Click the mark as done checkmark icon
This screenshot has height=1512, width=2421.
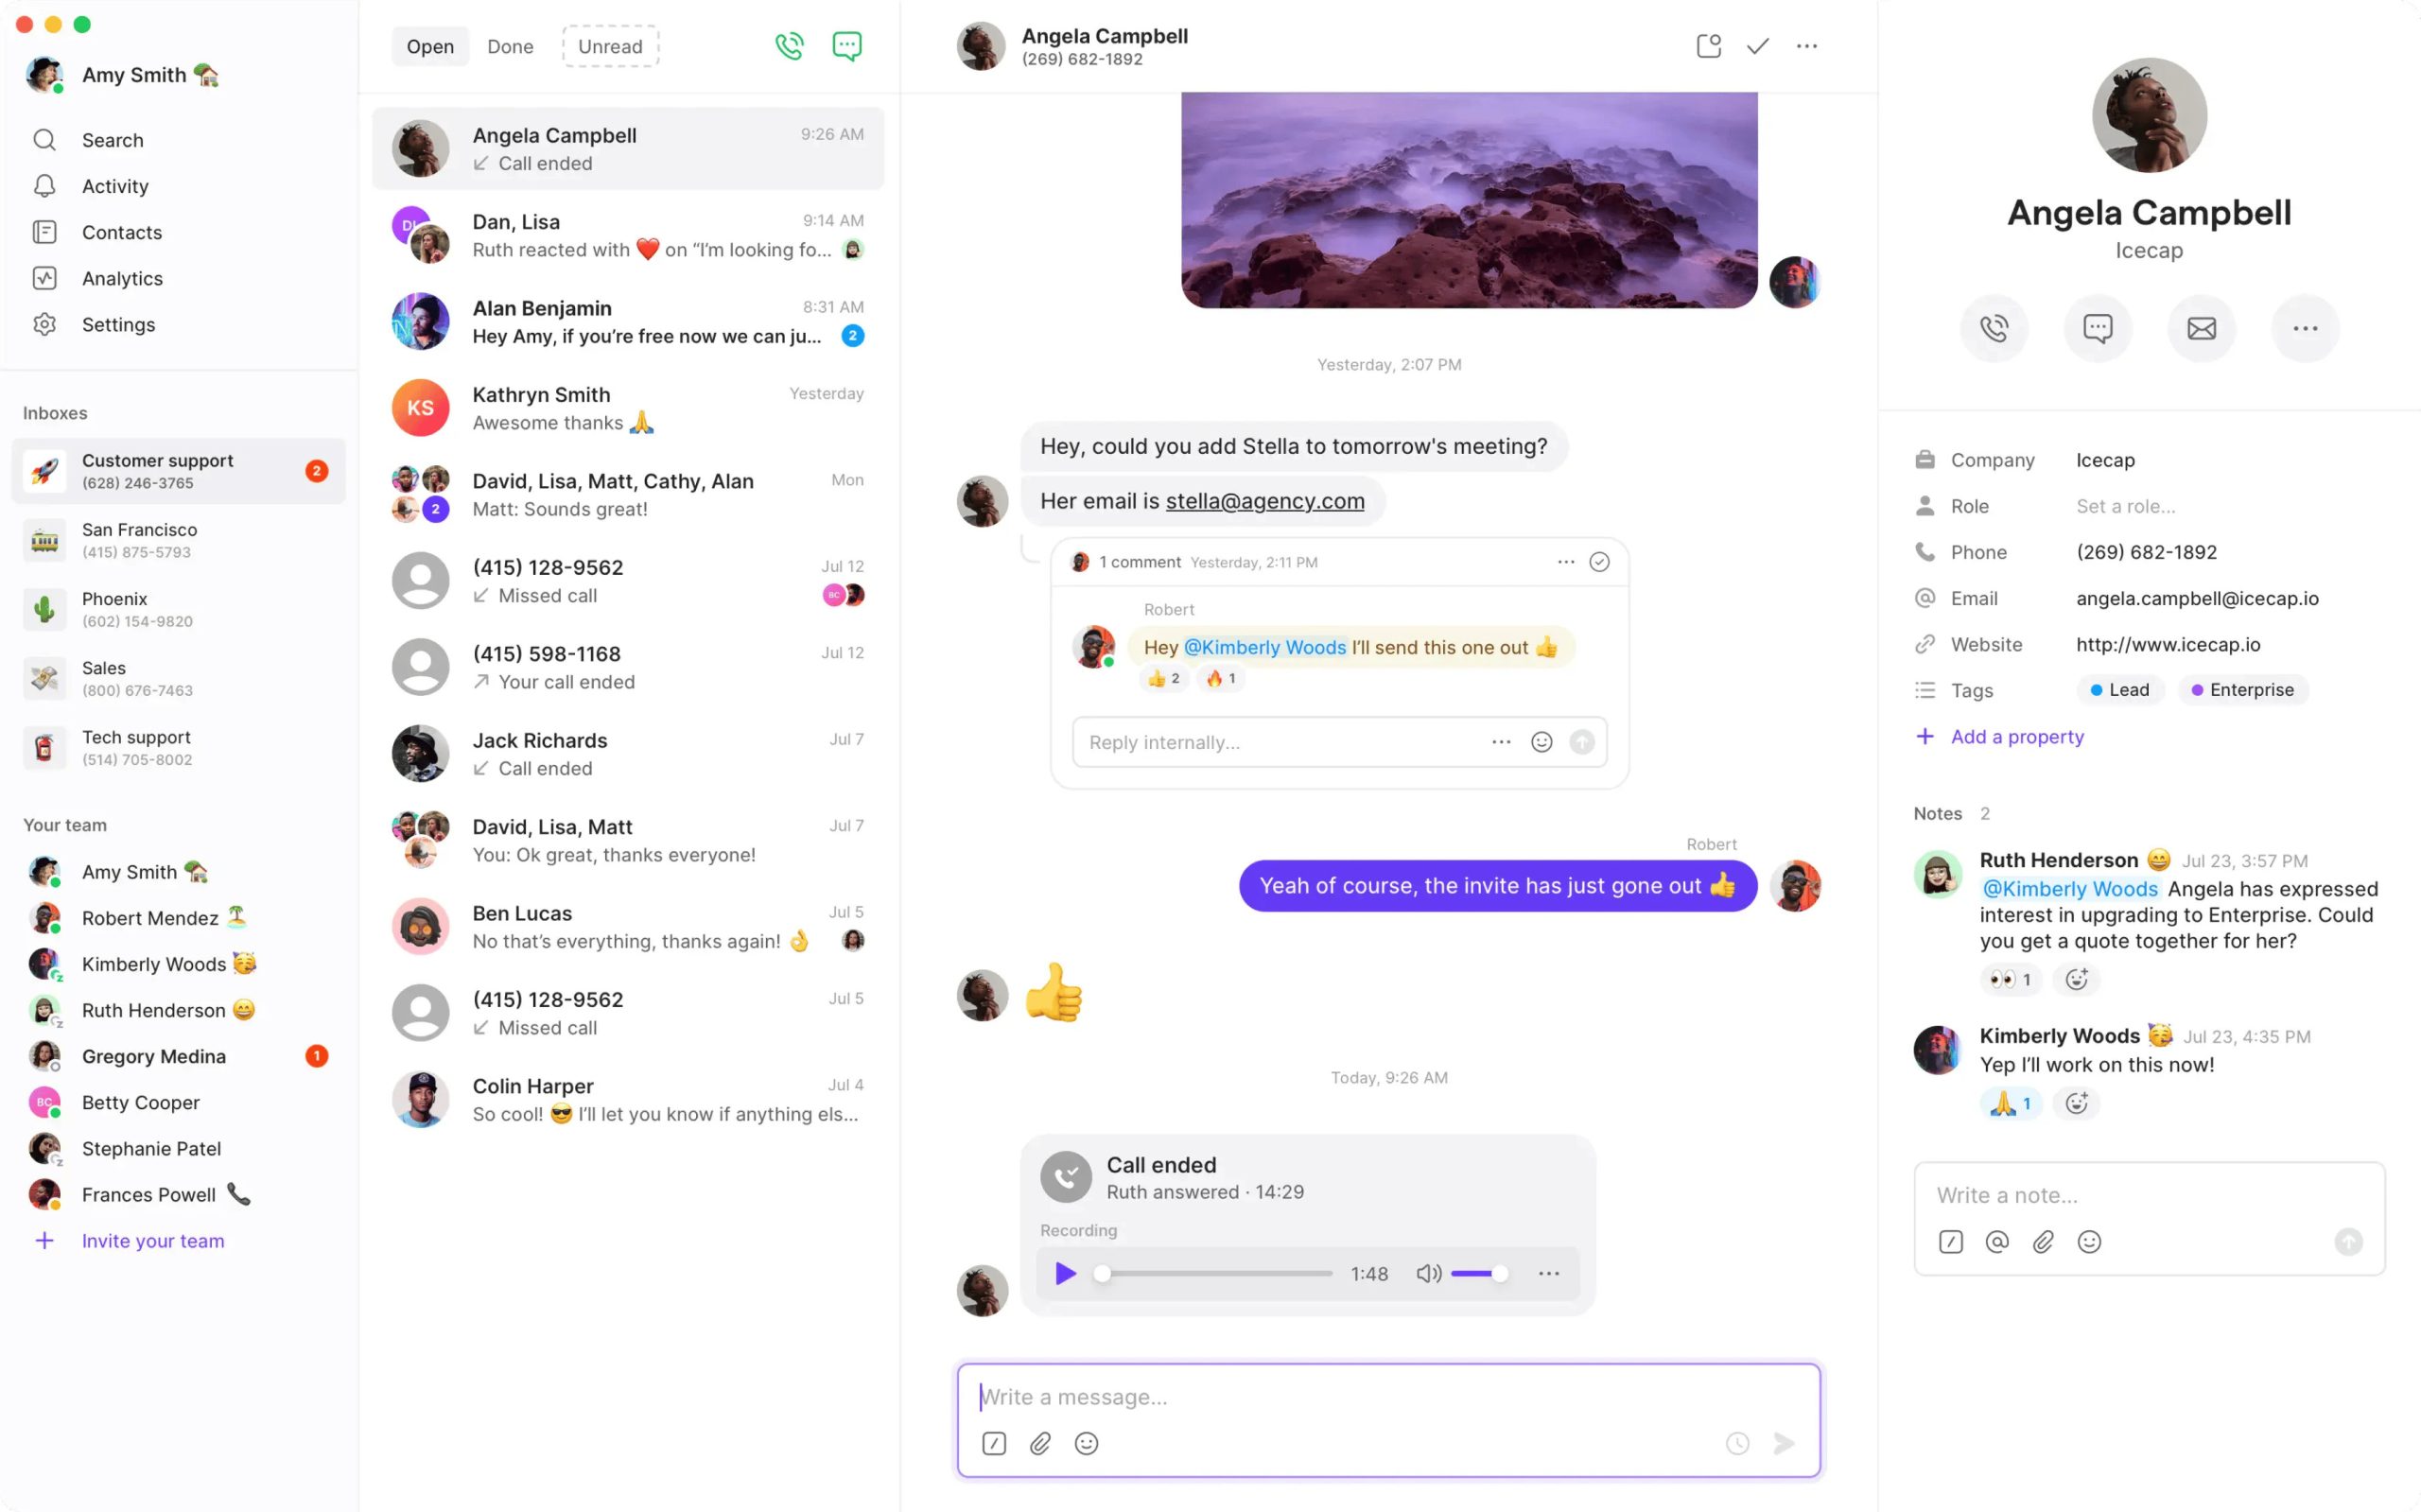click(1757, 43)
